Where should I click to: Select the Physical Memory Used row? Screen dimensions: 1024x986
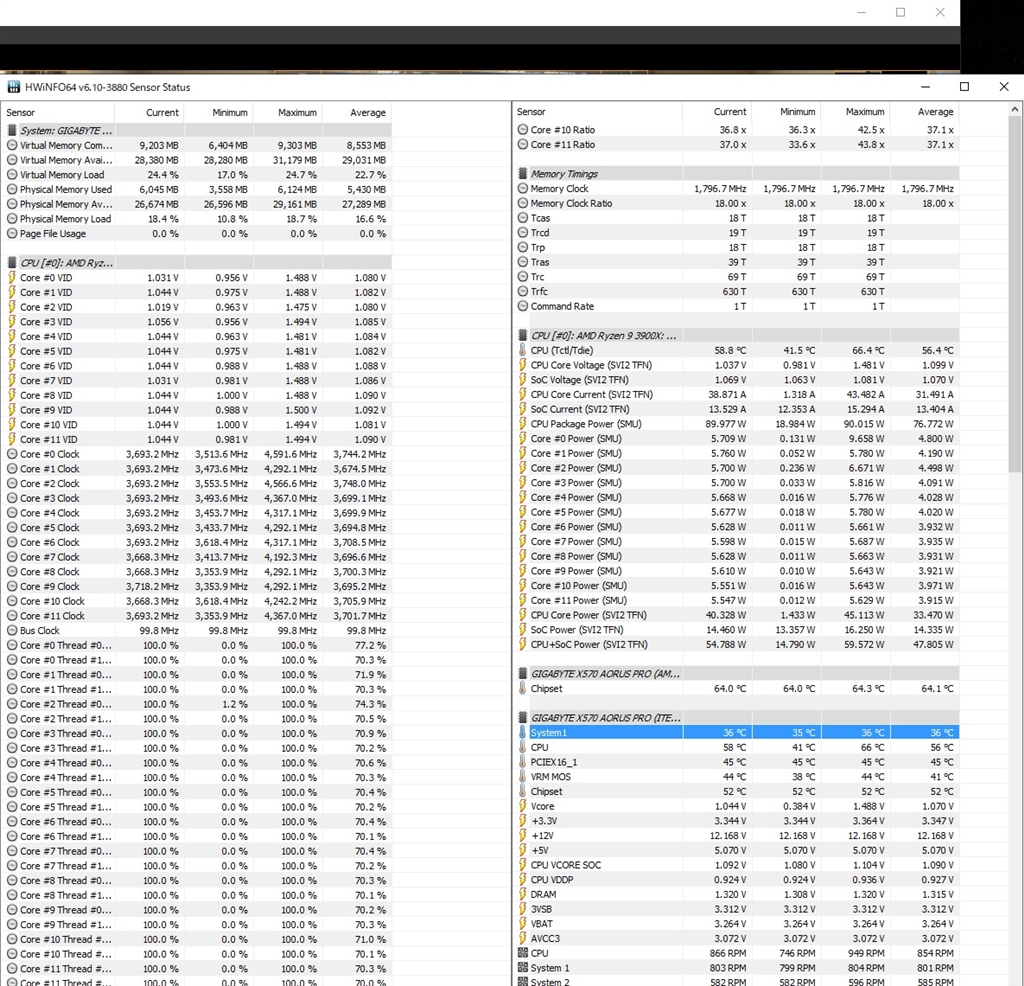point(66,190)
